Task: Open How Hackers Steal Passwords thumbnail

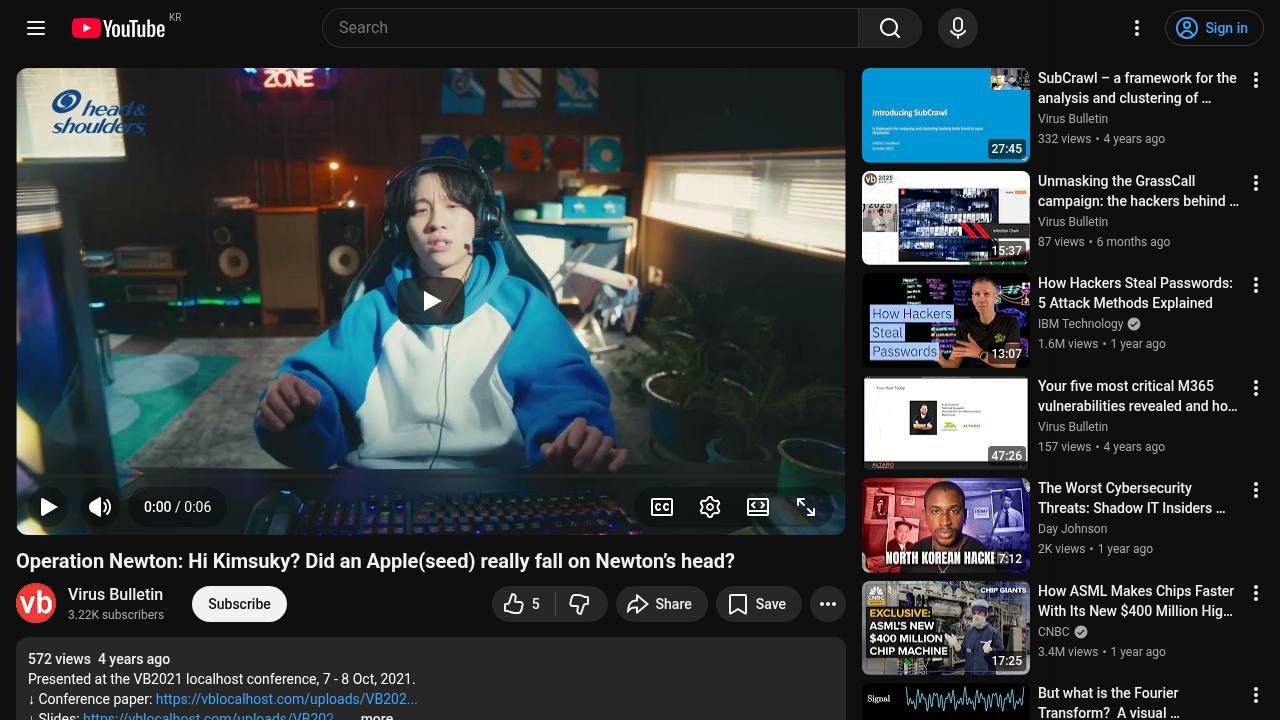Action: tap(946, 320)
